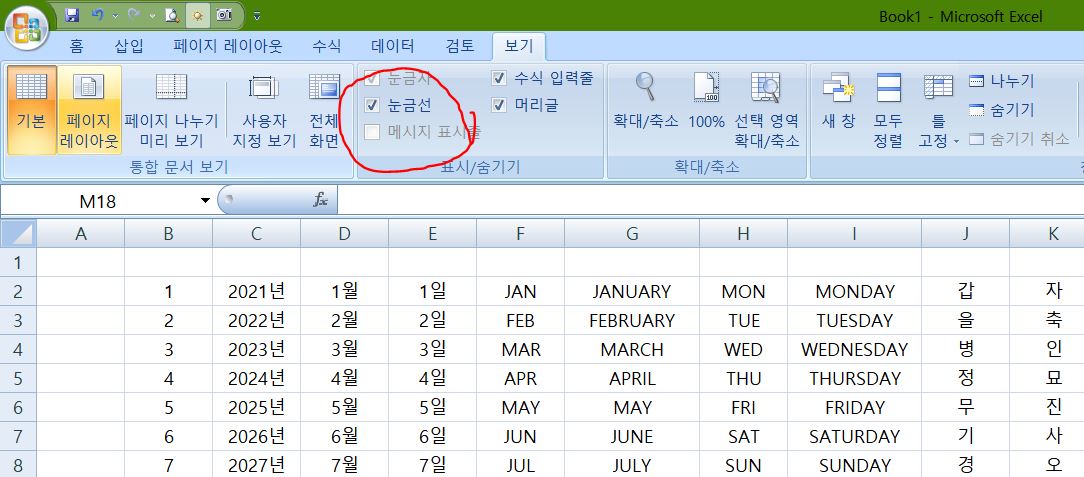This screenshot has height=477, width=1084.
Task: Switch to the 홈 tab
Action: click(76, 46)
